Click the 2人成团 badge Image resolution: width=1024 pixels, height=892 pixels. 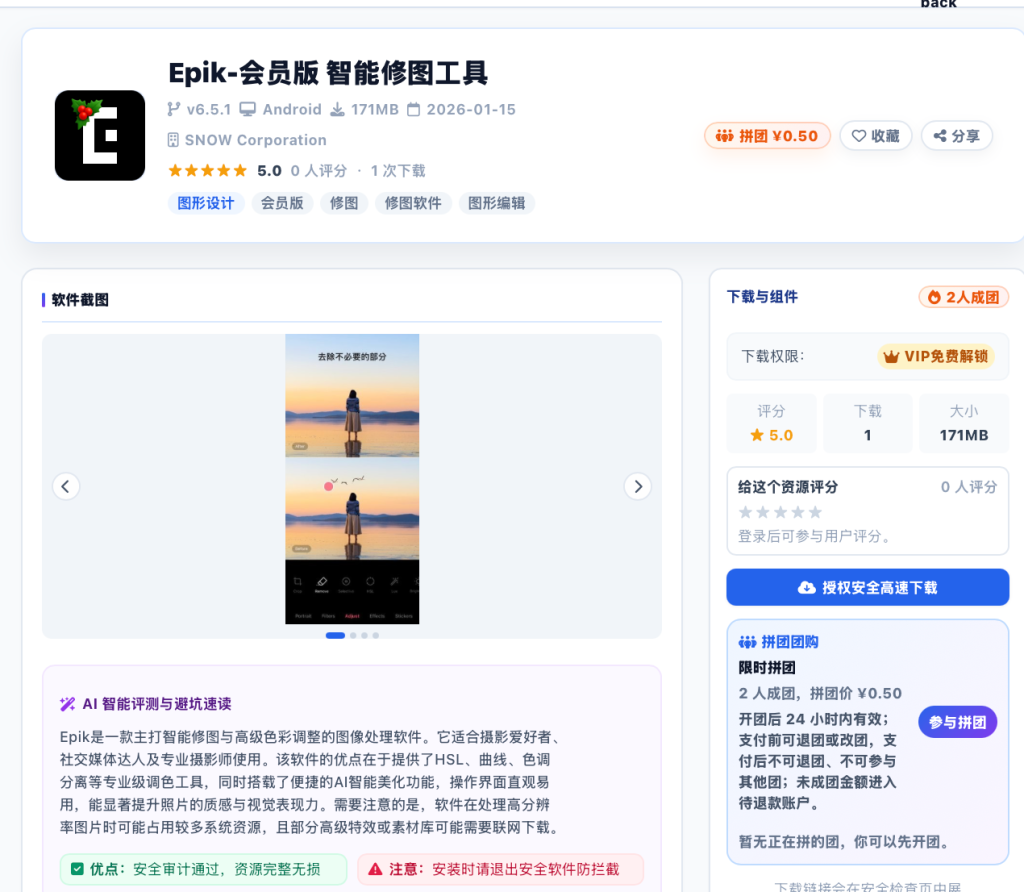[964, 297]
